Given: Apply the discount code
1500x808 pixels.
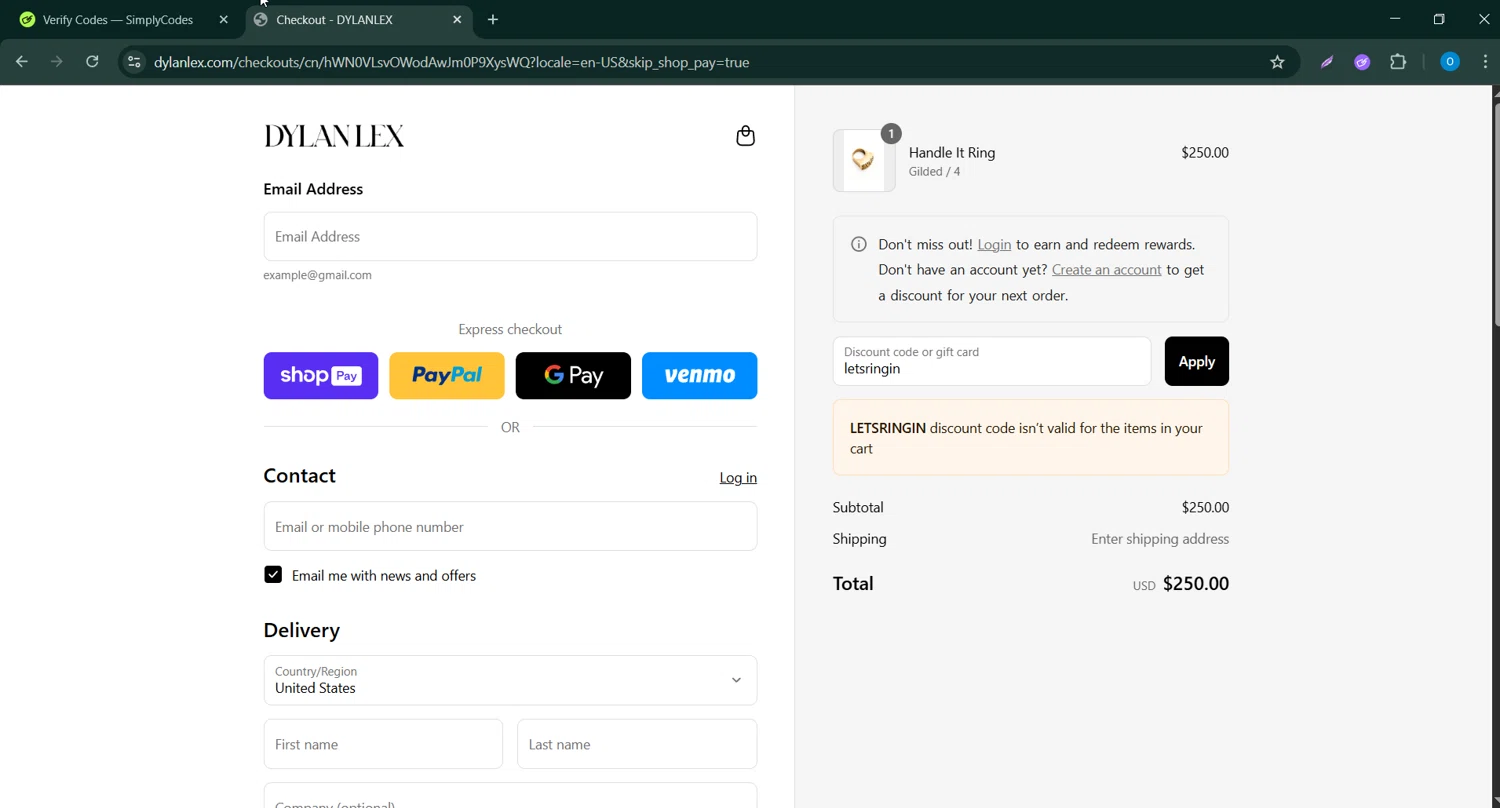Looking at the screenshot, I should 1196,361.
